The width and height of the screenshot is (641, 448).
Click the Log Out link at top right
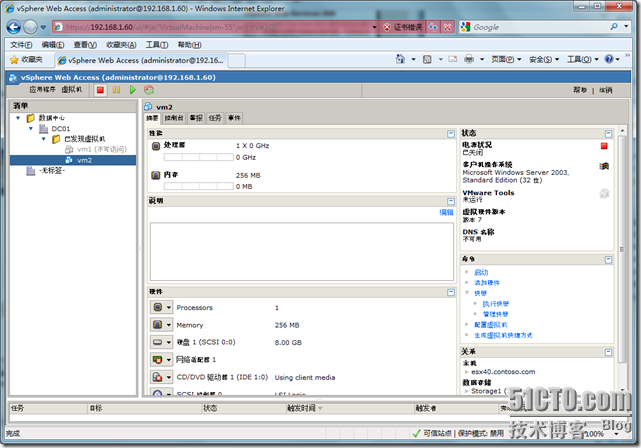(x=606, y=90)
